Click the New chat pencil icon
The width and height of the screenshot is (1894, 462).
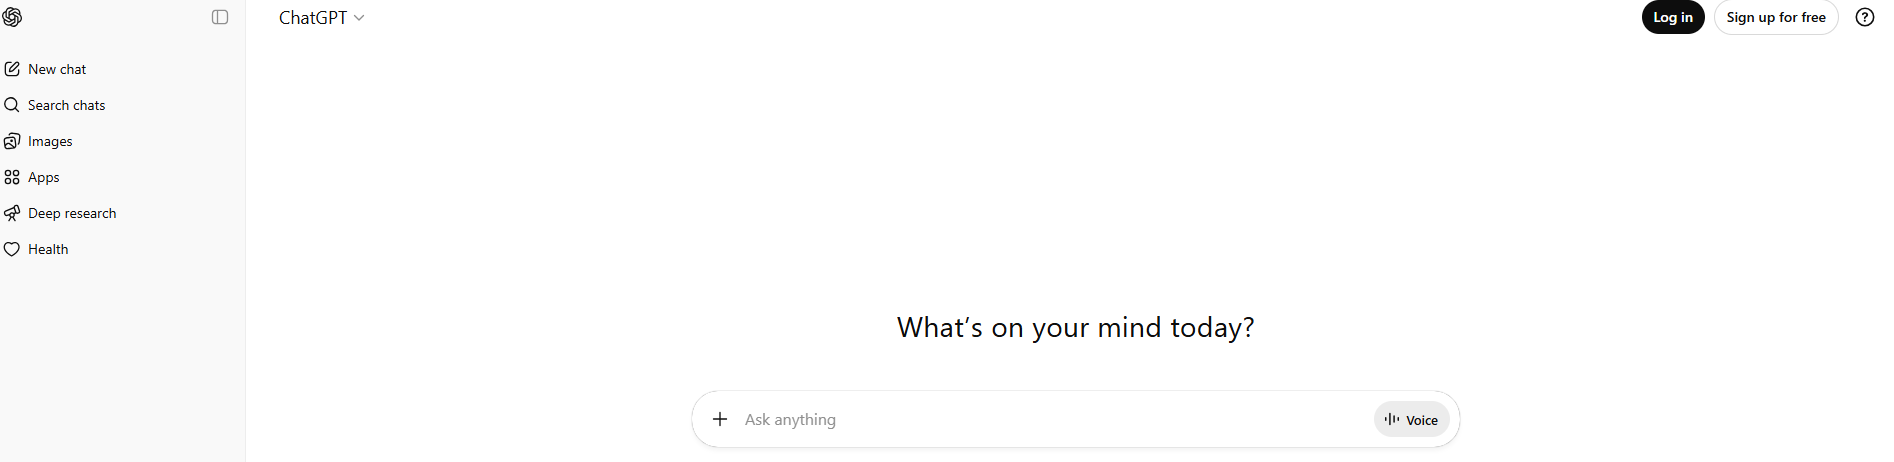click(12, 69)
